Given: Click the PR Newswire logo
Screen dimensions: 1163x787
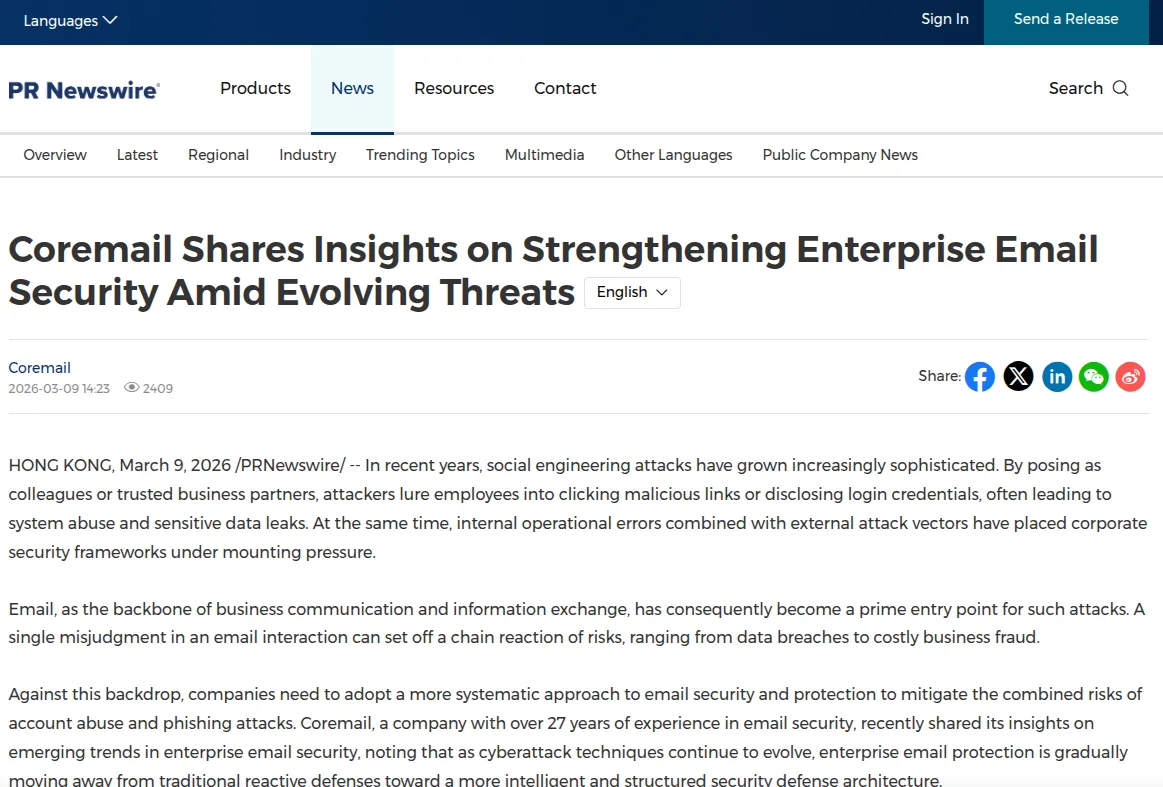Looking at the screenshot, I should tap(84, 90).
